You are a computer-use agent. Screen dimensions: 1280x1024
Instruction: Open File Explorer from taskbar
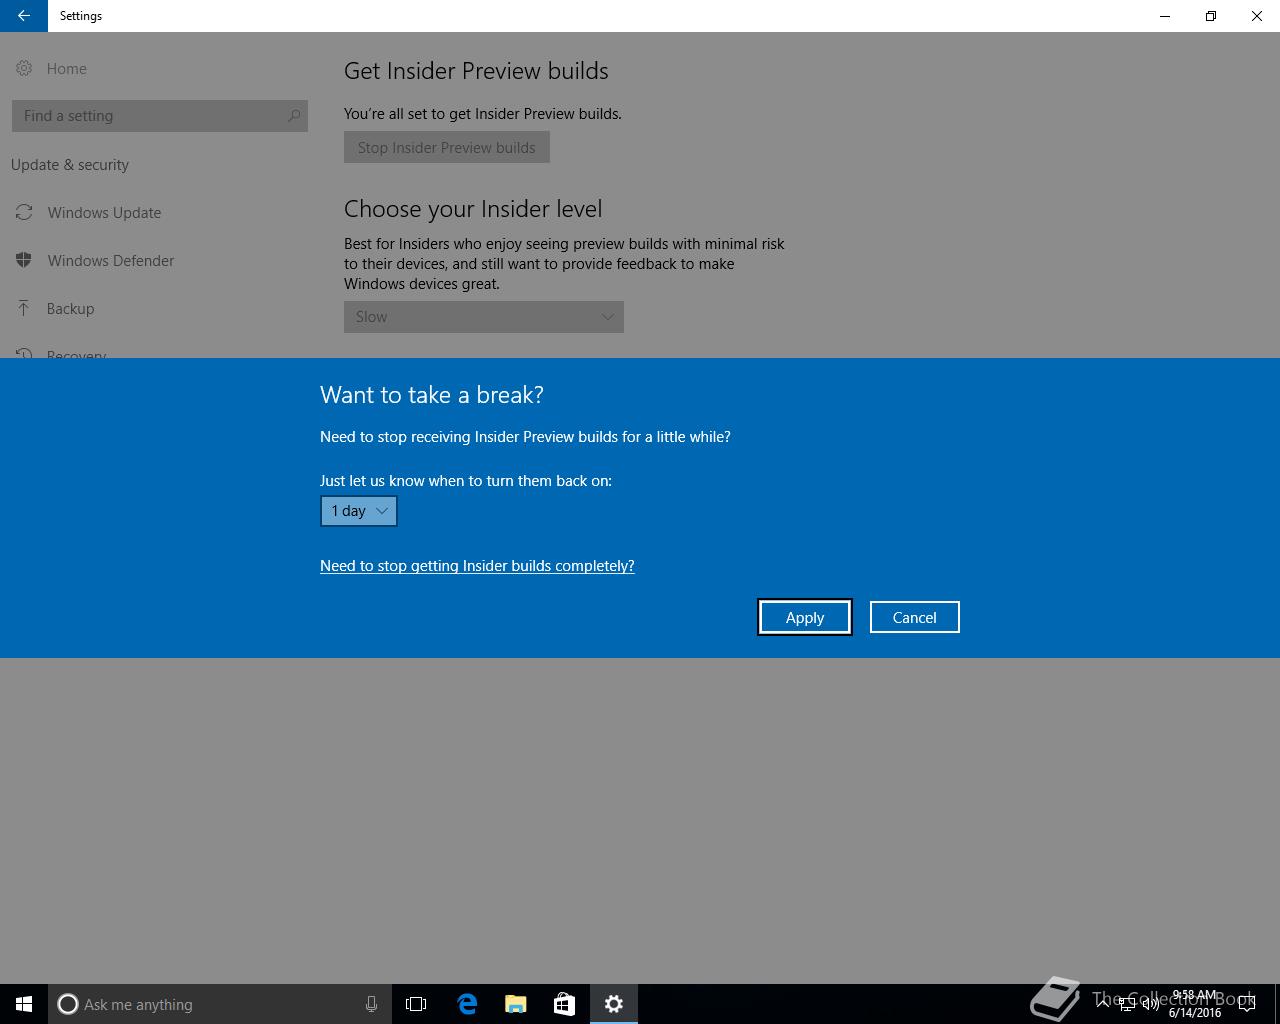coord(516,1004)
